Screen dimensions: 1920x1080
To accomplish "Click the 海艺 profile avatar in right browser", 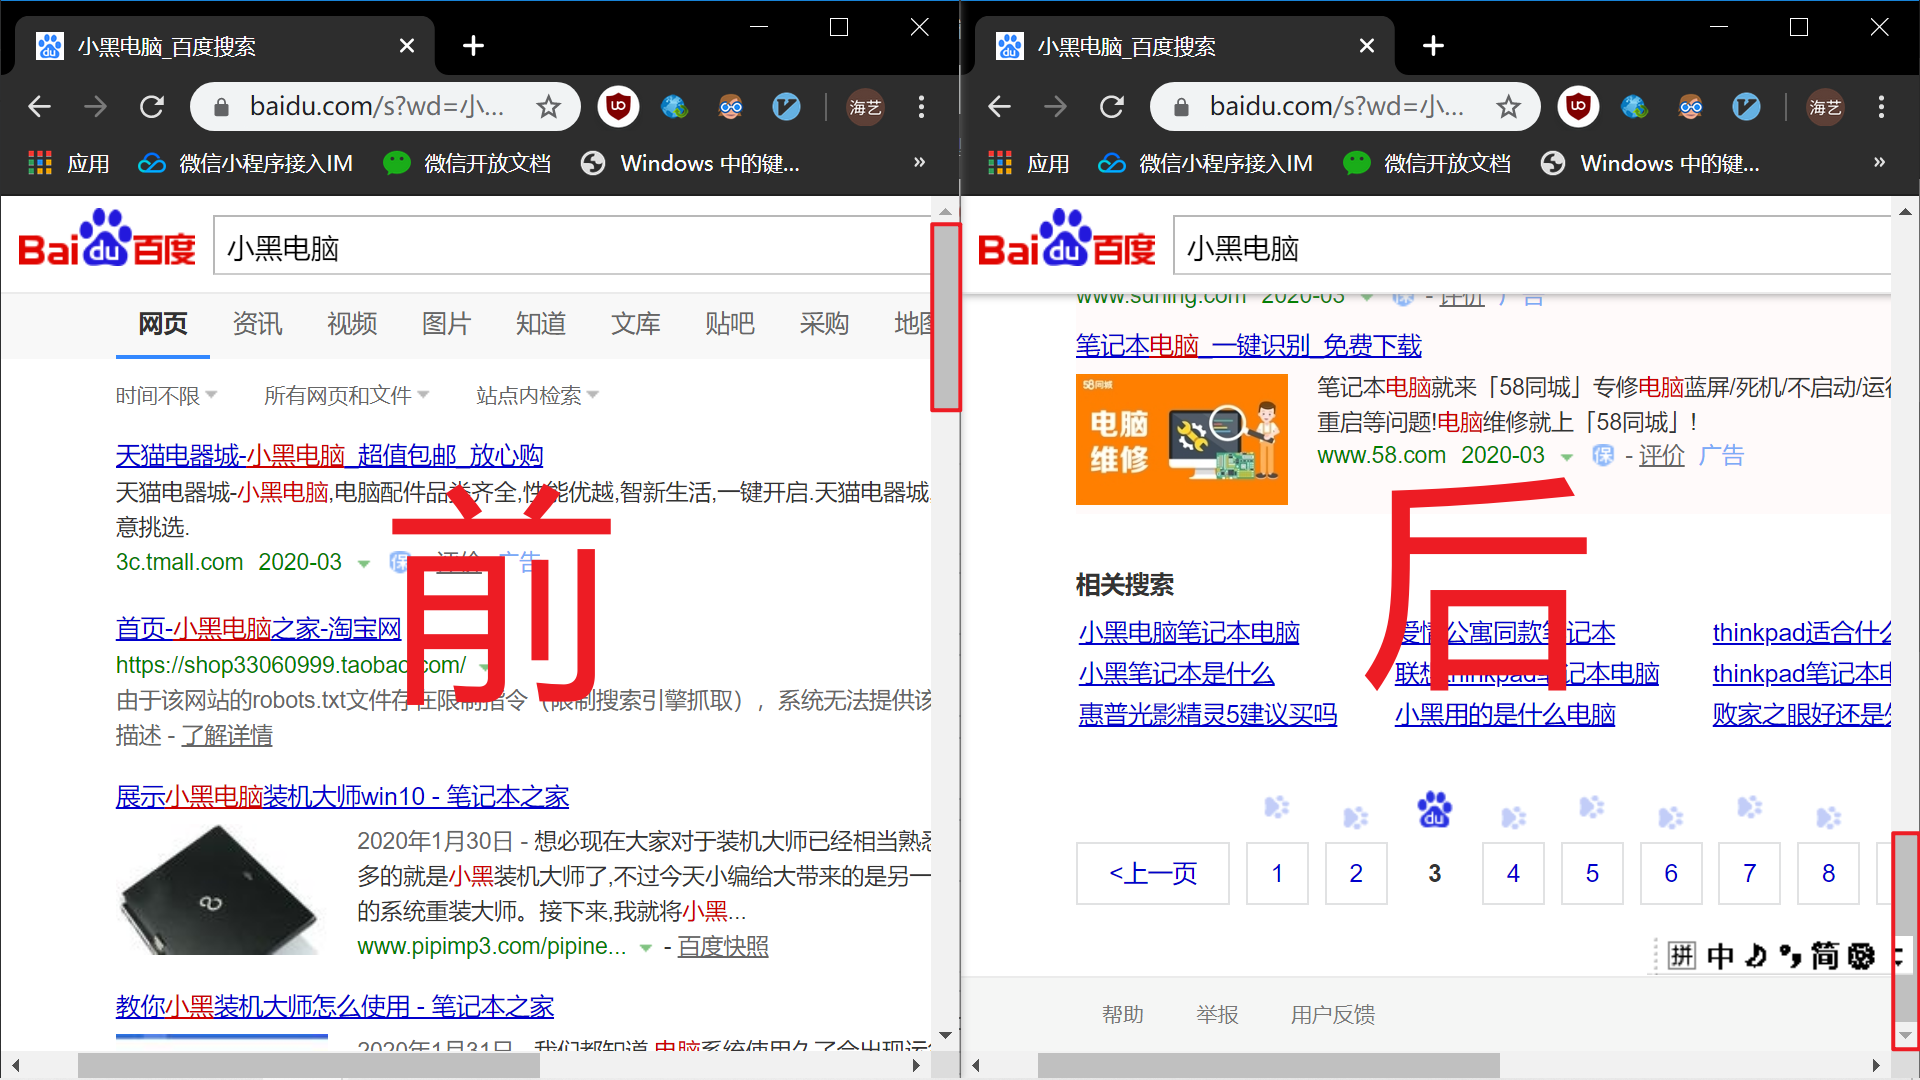I will 1825,106.
